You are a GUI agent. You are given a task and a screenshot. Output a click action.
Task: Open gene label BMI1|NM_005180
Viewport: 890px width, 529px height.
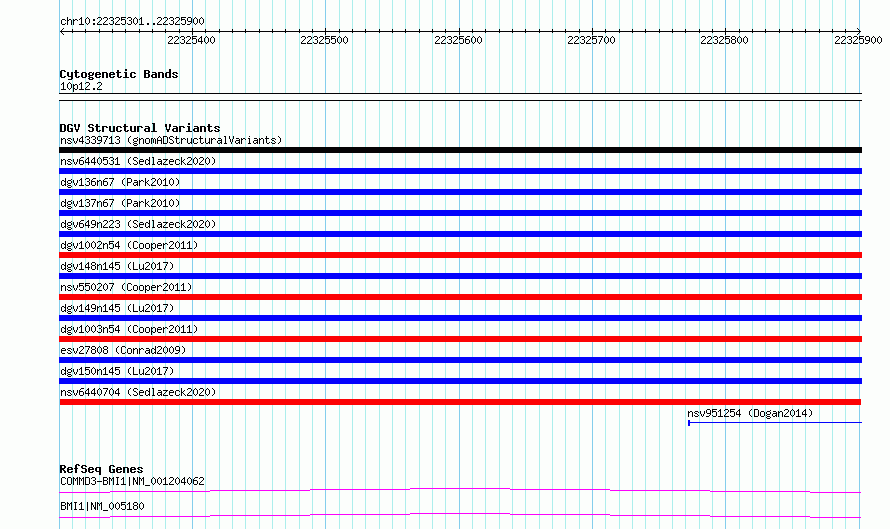click(102, 506)
